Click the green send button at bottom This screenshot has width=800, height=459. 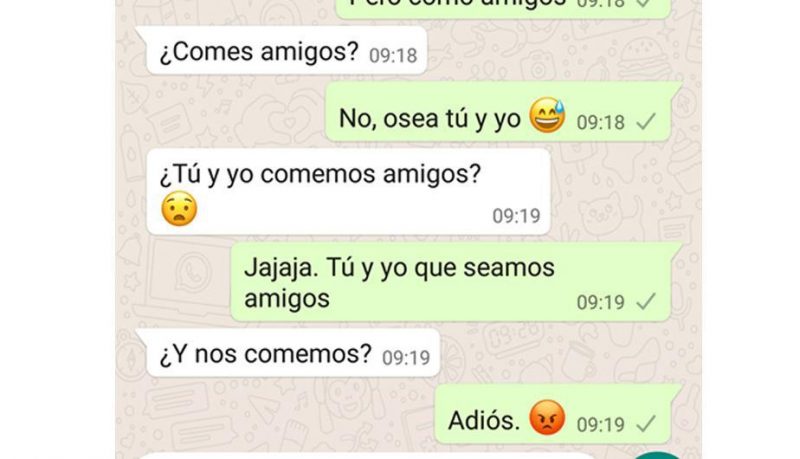[x=659, y=455]
